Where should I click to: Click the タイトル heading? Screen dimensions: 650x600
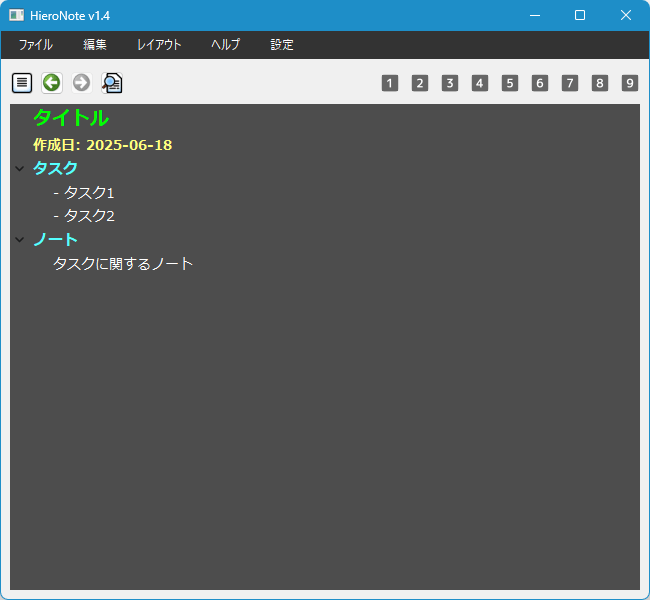point(71,118)
